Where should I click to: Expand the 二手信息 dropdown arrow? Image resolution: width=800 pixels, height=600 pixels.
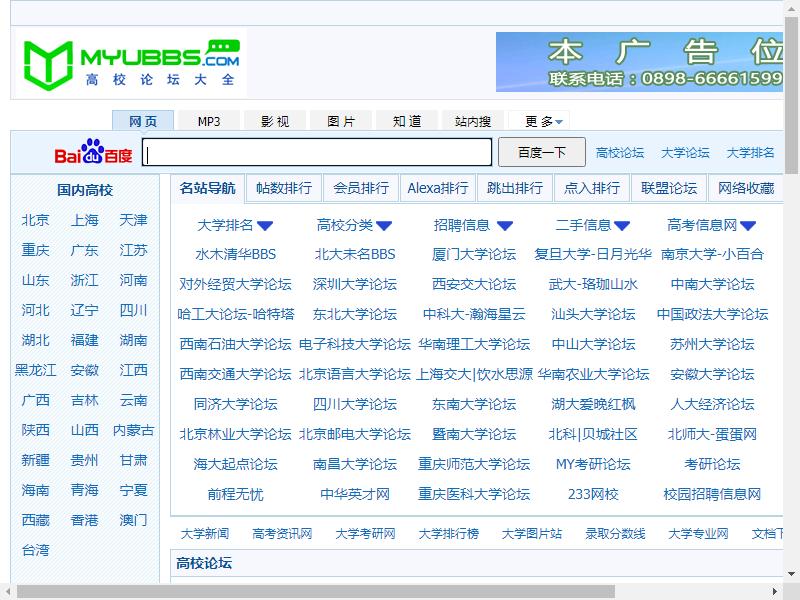[622, 226]
